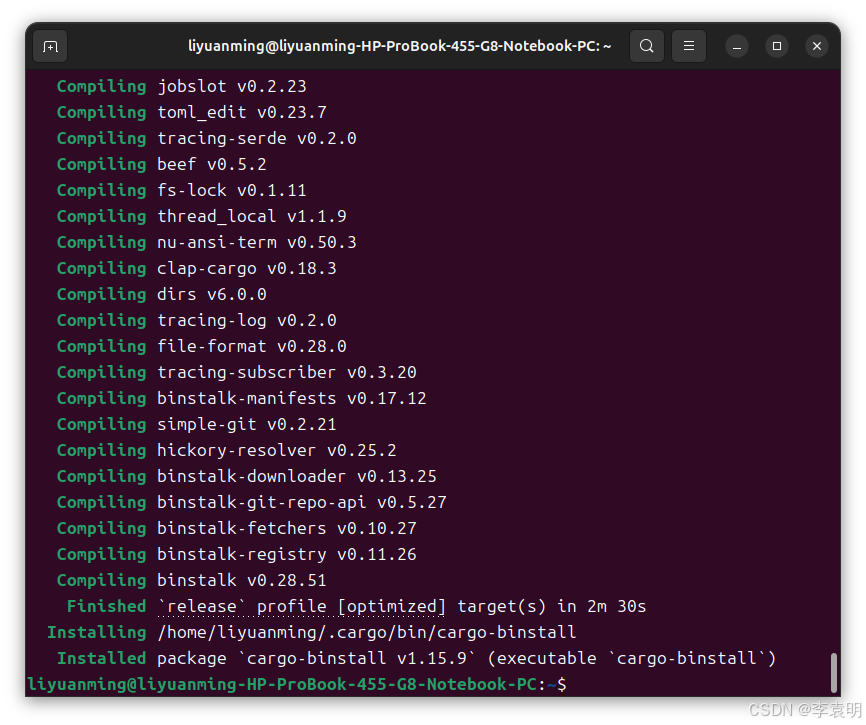Minimize the terminal window
Image resolution: width=866 pixels, height=725 pixels.
tap(737, 46)
